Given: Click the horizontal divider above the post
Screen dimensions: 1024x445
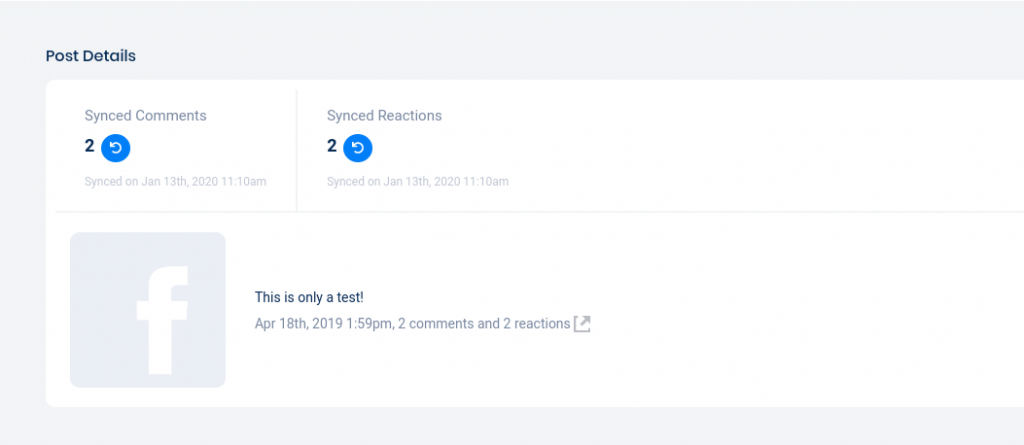Looking at the screenshot, I should 540,212.
